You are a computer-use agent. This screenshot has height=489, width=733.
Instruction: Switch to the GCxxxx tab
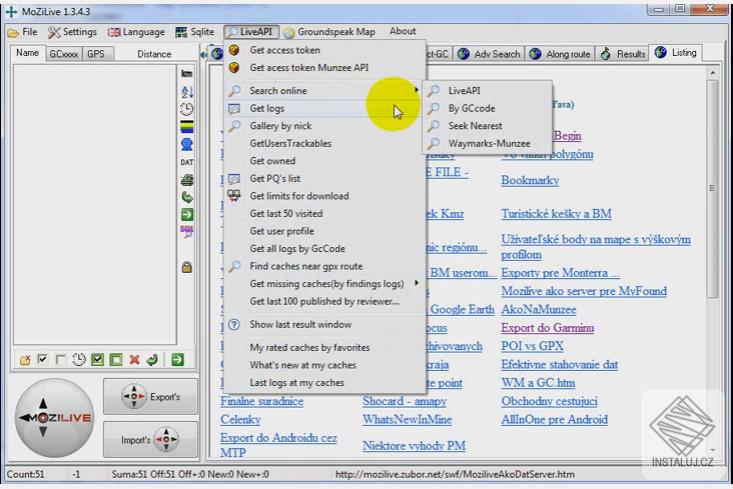tap(64, 54)
